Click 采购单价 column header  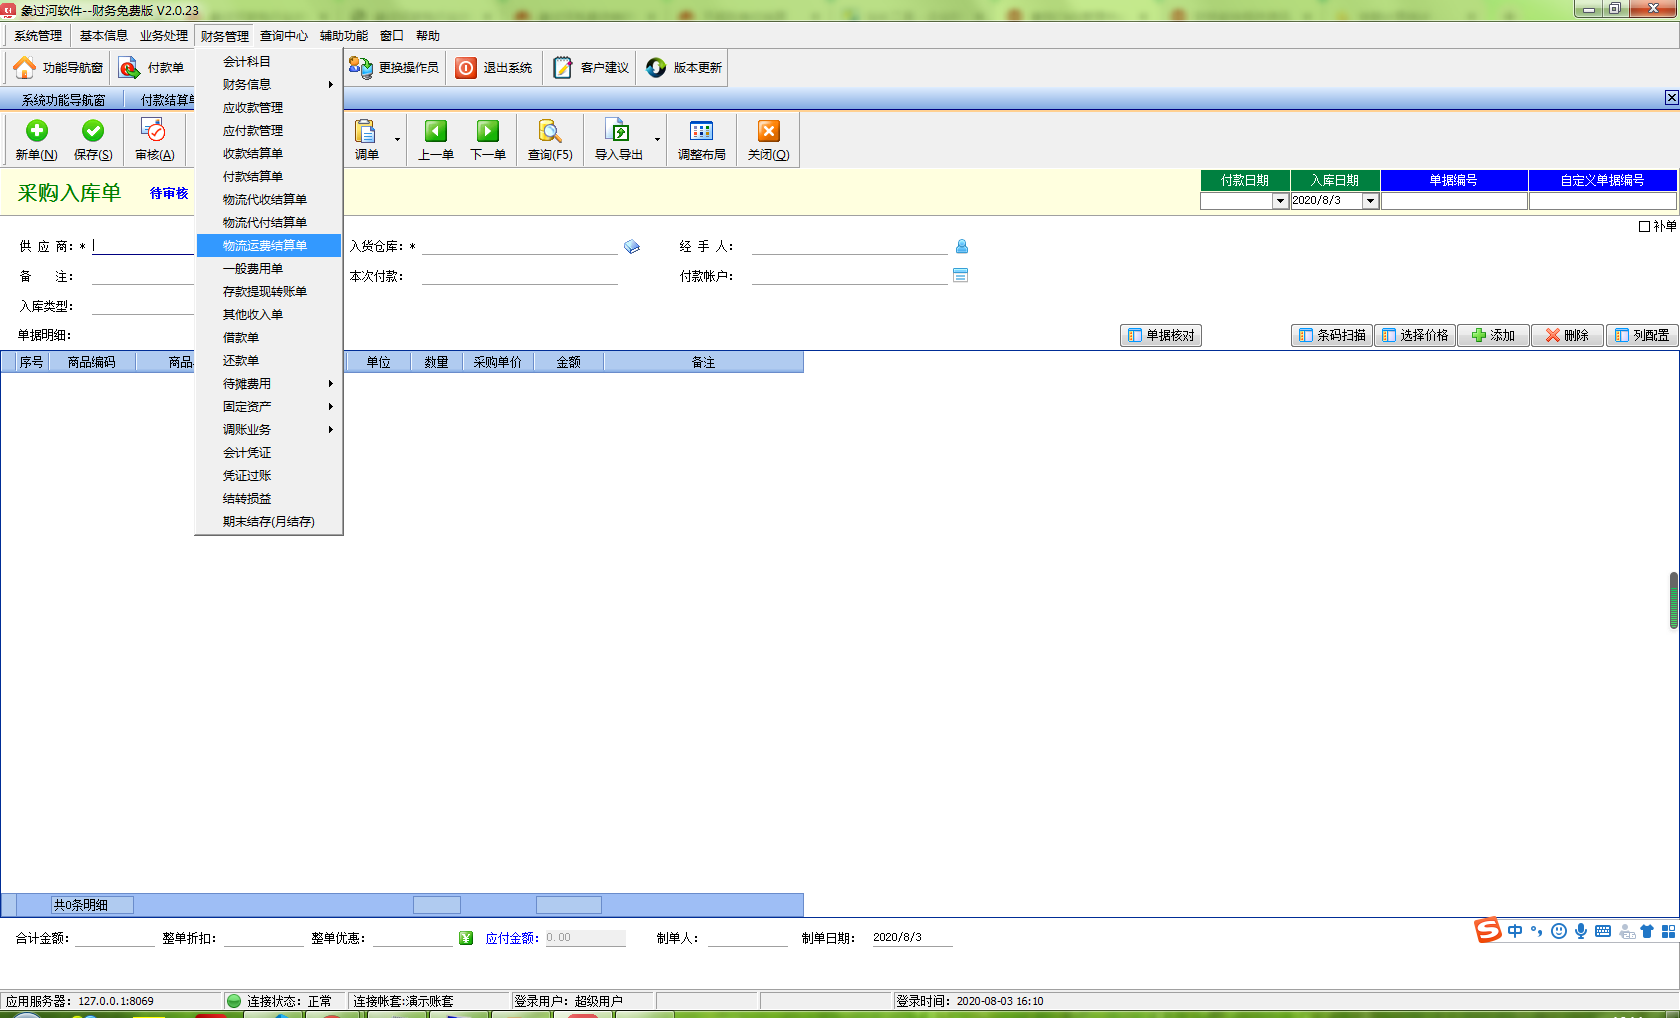(498, 362)
